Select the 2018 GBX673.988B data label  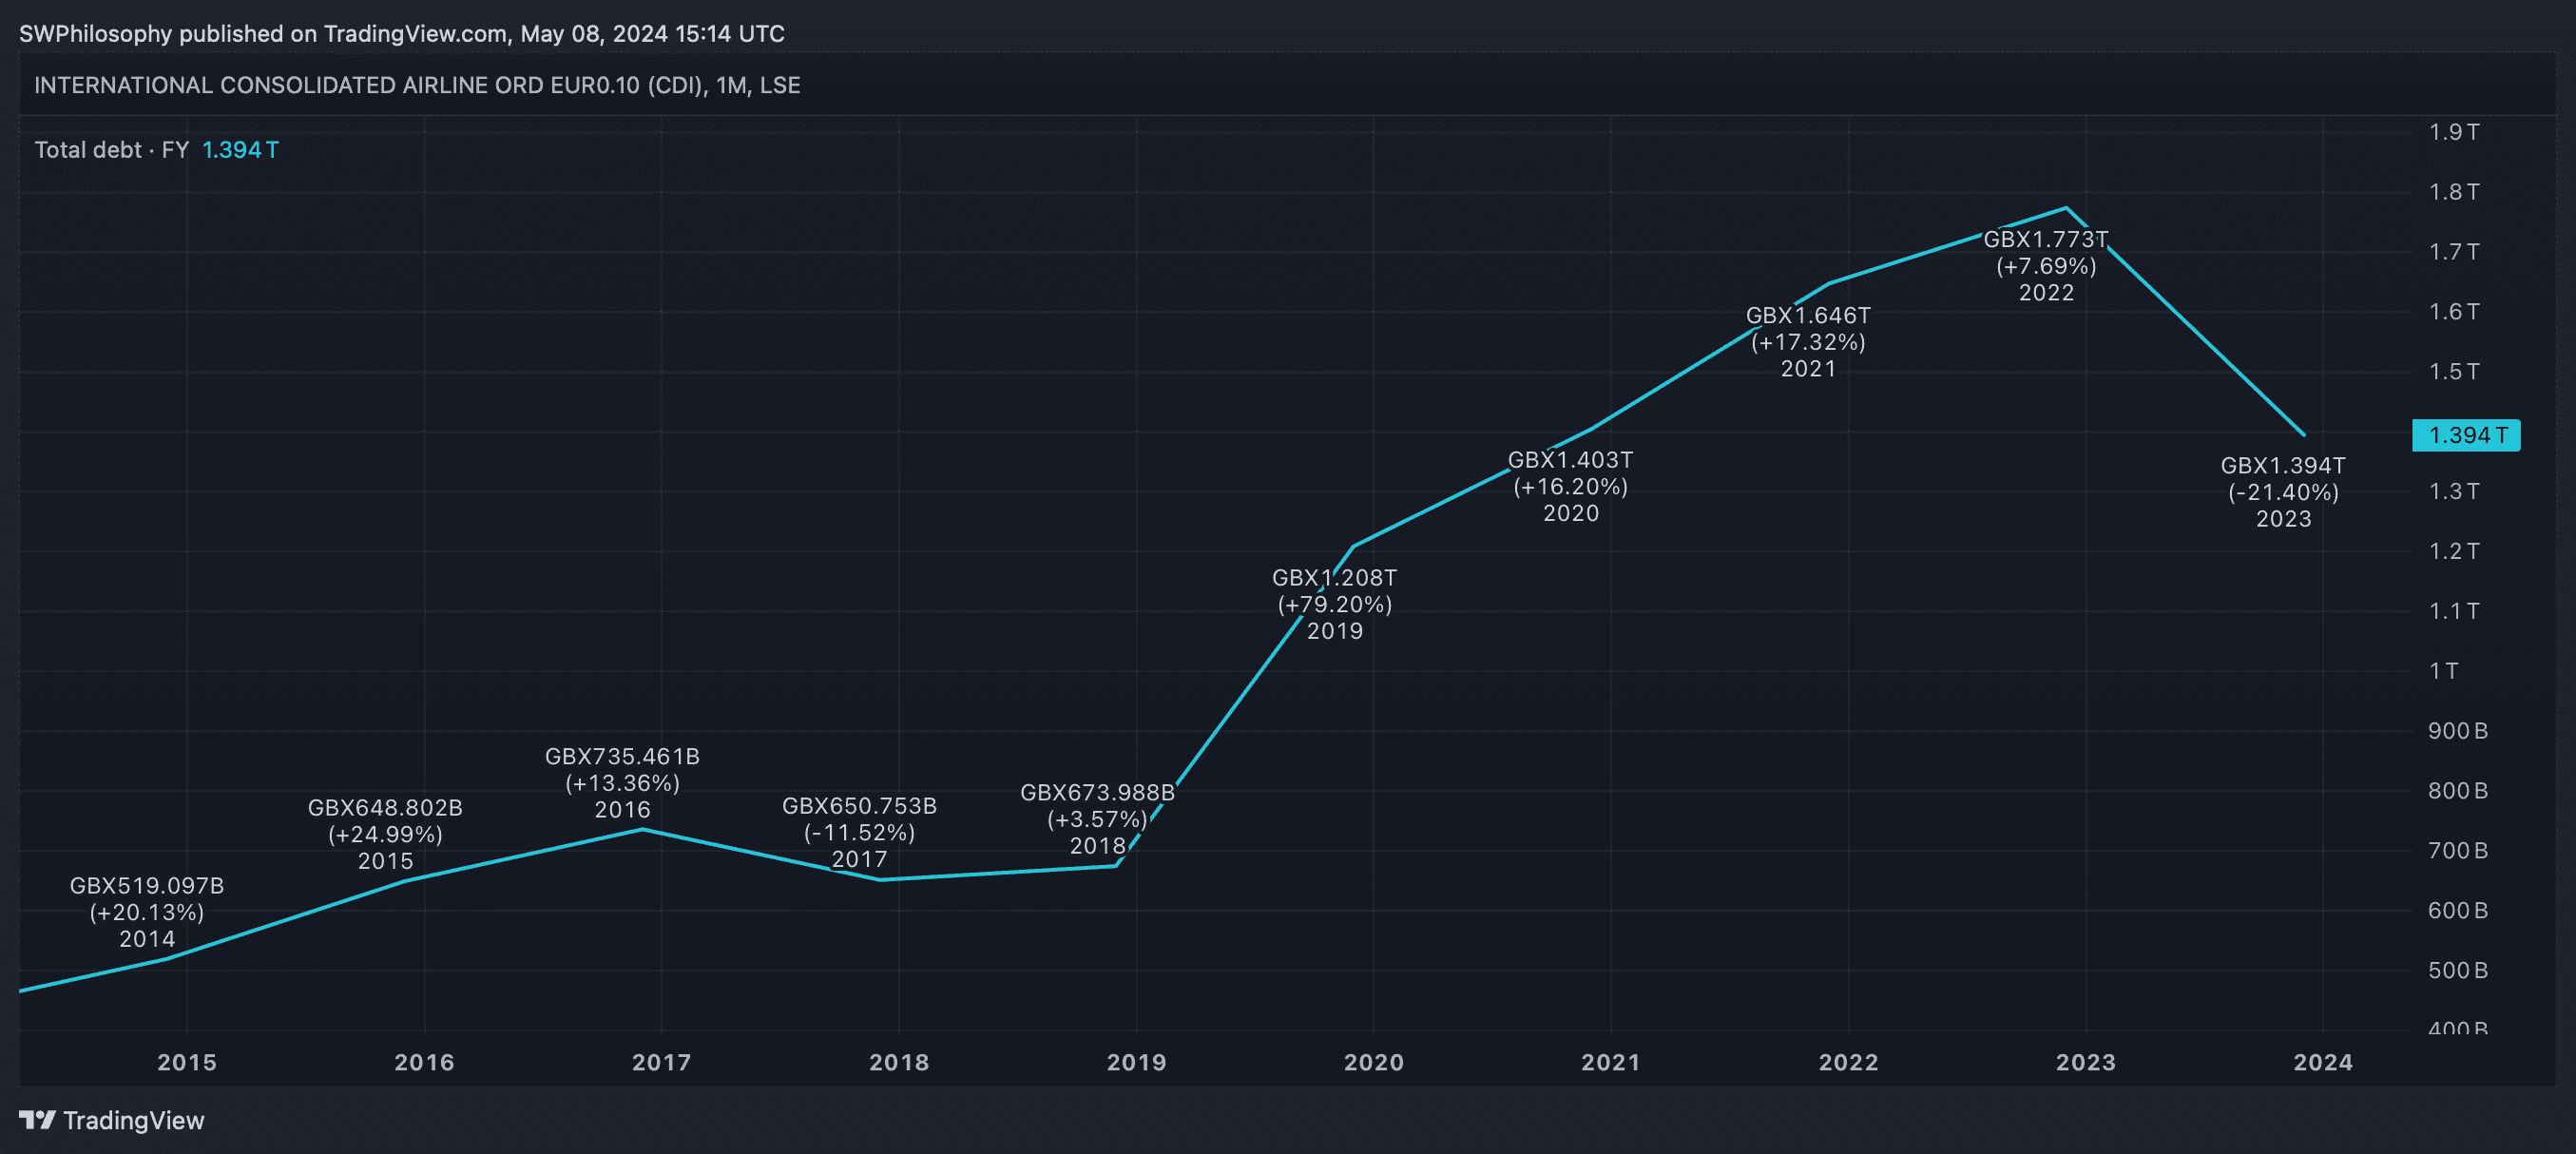[1097, 819]
